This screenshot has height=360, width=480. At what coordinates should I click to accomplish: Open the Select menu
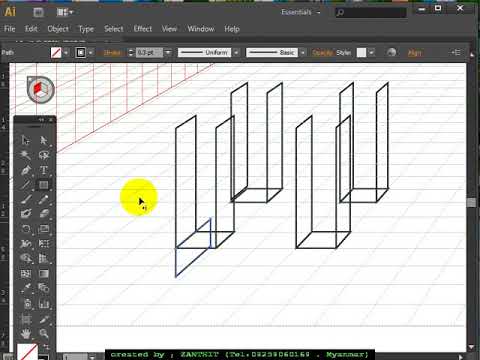114,29
